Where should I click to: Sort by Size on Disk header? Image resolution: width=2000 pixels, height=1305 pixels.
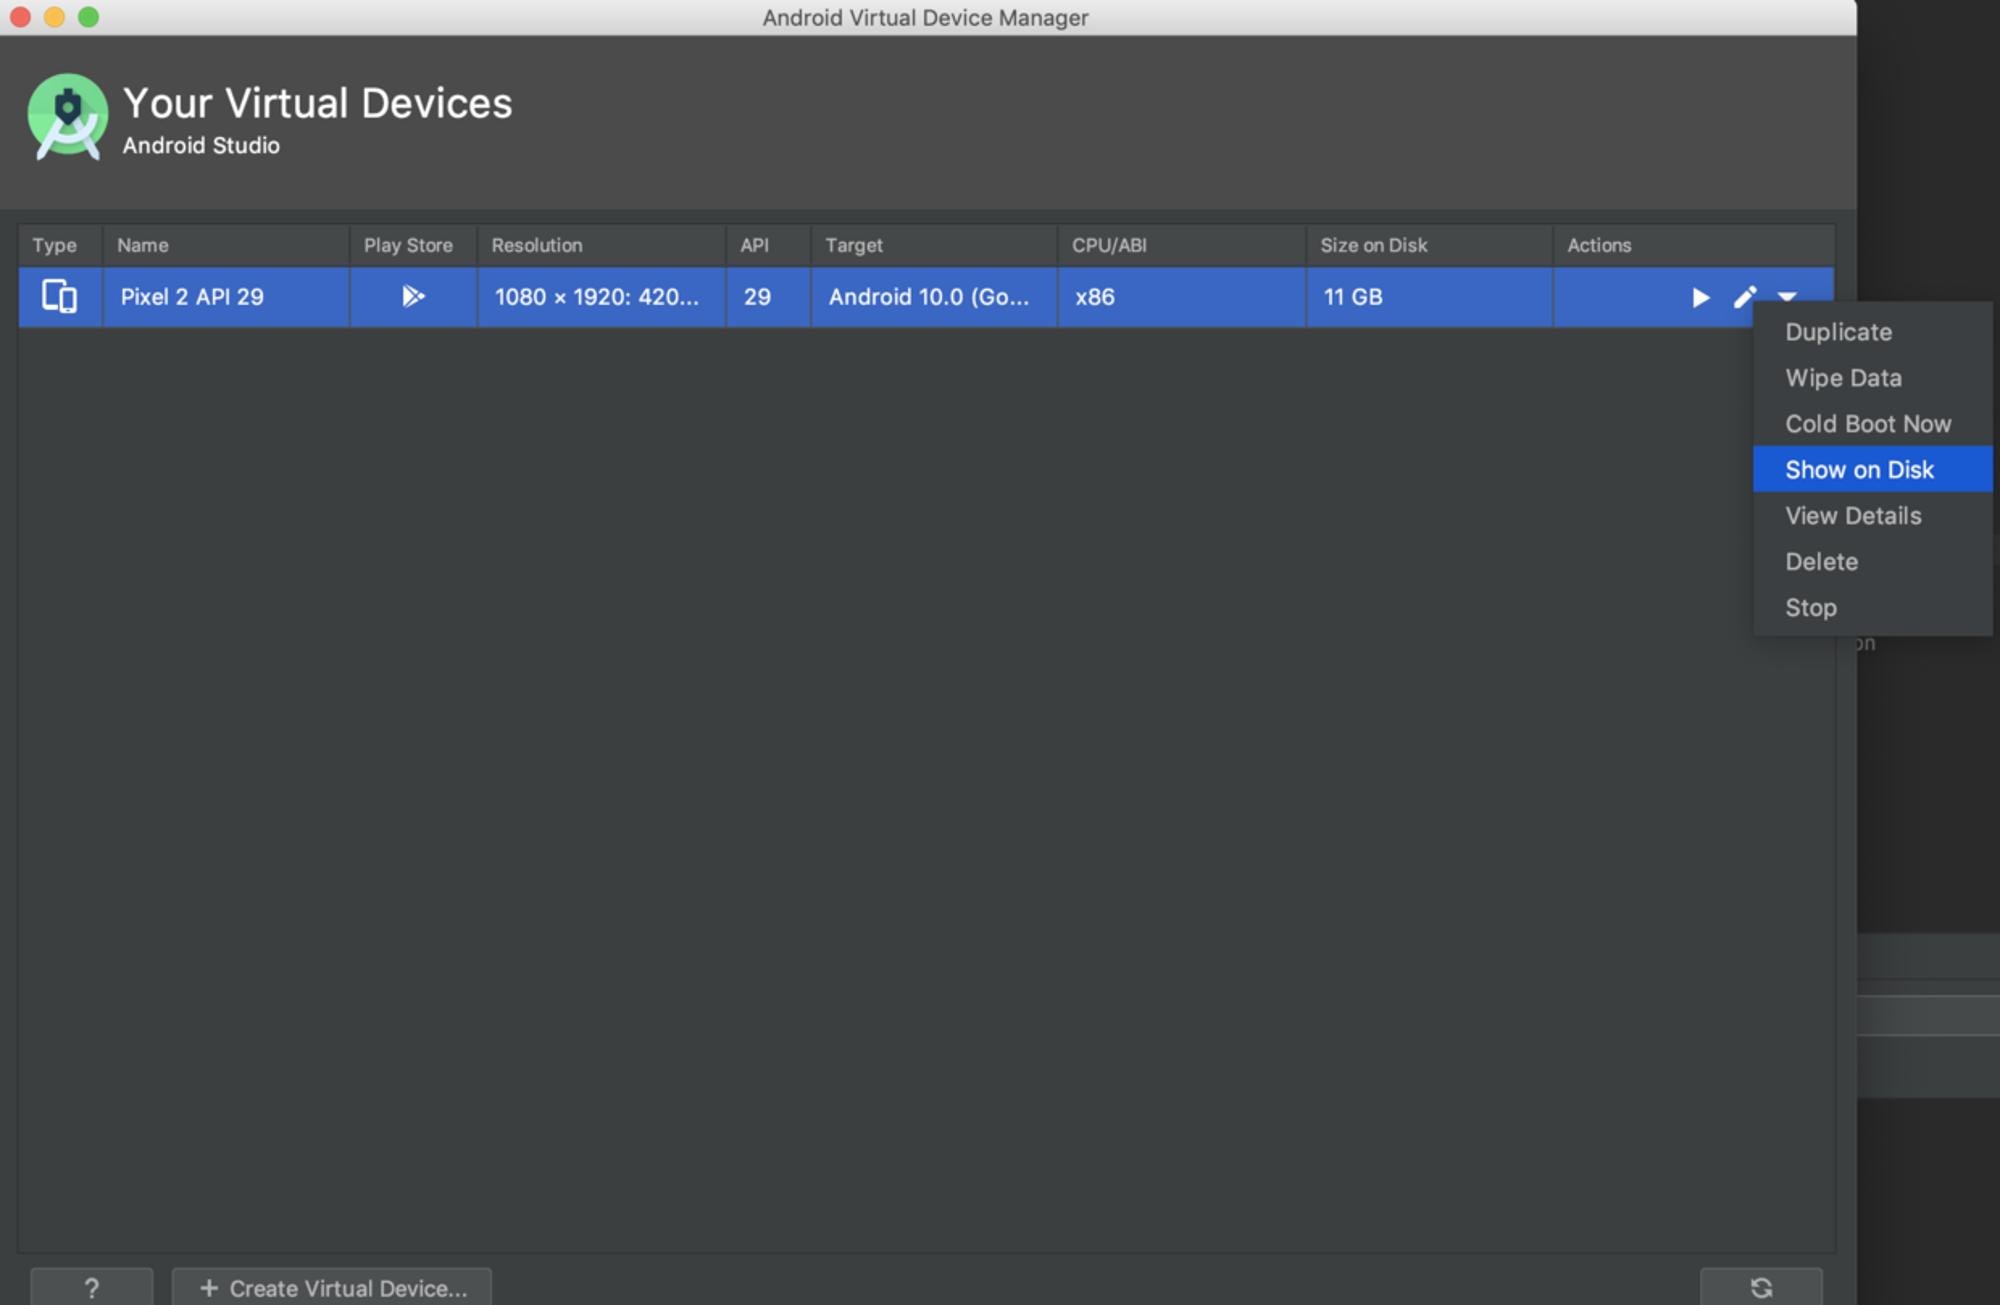(1429, 245)
